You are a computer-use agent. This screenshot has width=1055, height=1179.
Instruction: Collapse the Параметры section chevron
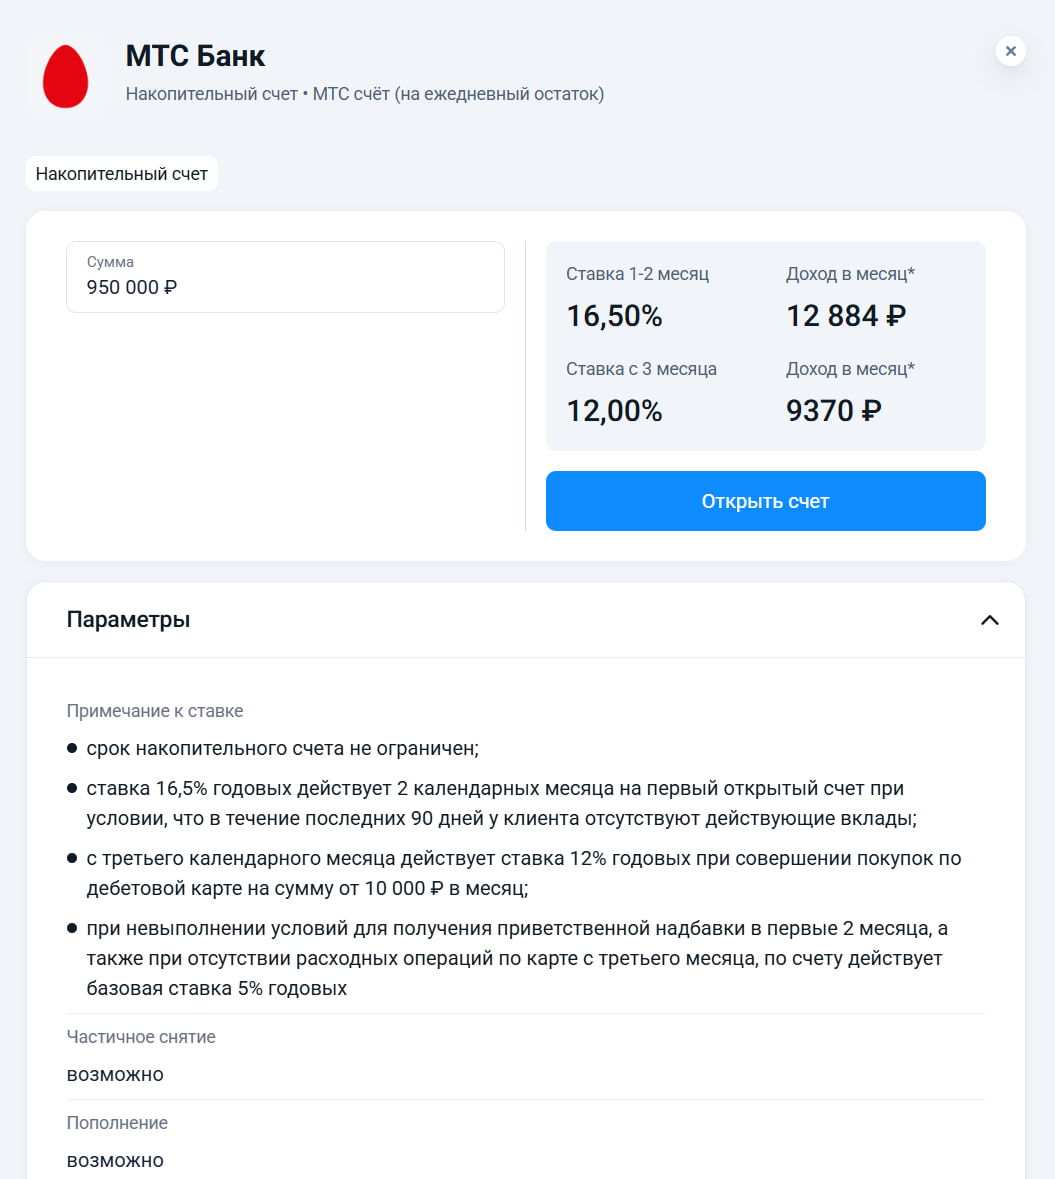click(x=989, y=620)
